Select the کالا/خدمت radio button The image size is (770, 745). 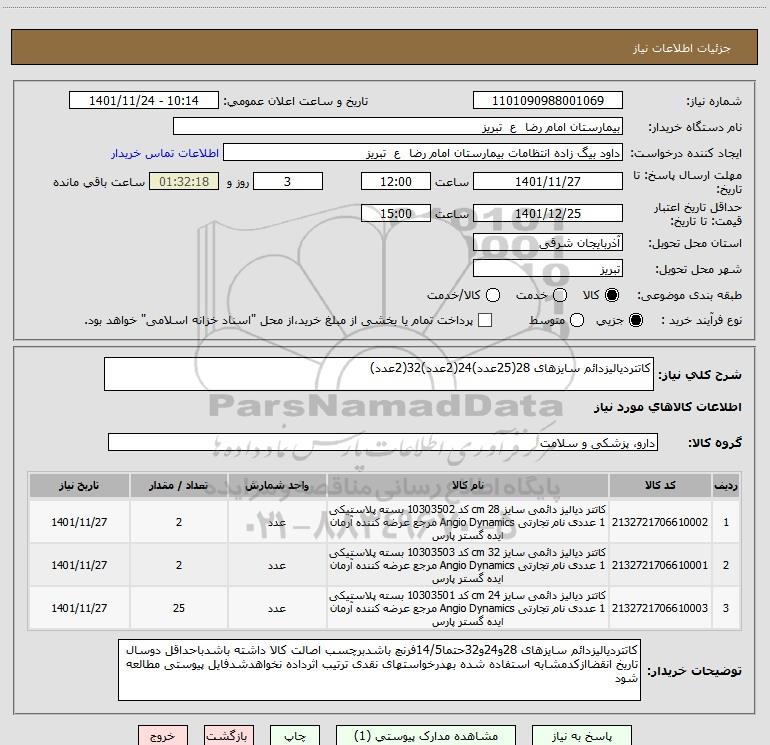(x=493, y=295)
